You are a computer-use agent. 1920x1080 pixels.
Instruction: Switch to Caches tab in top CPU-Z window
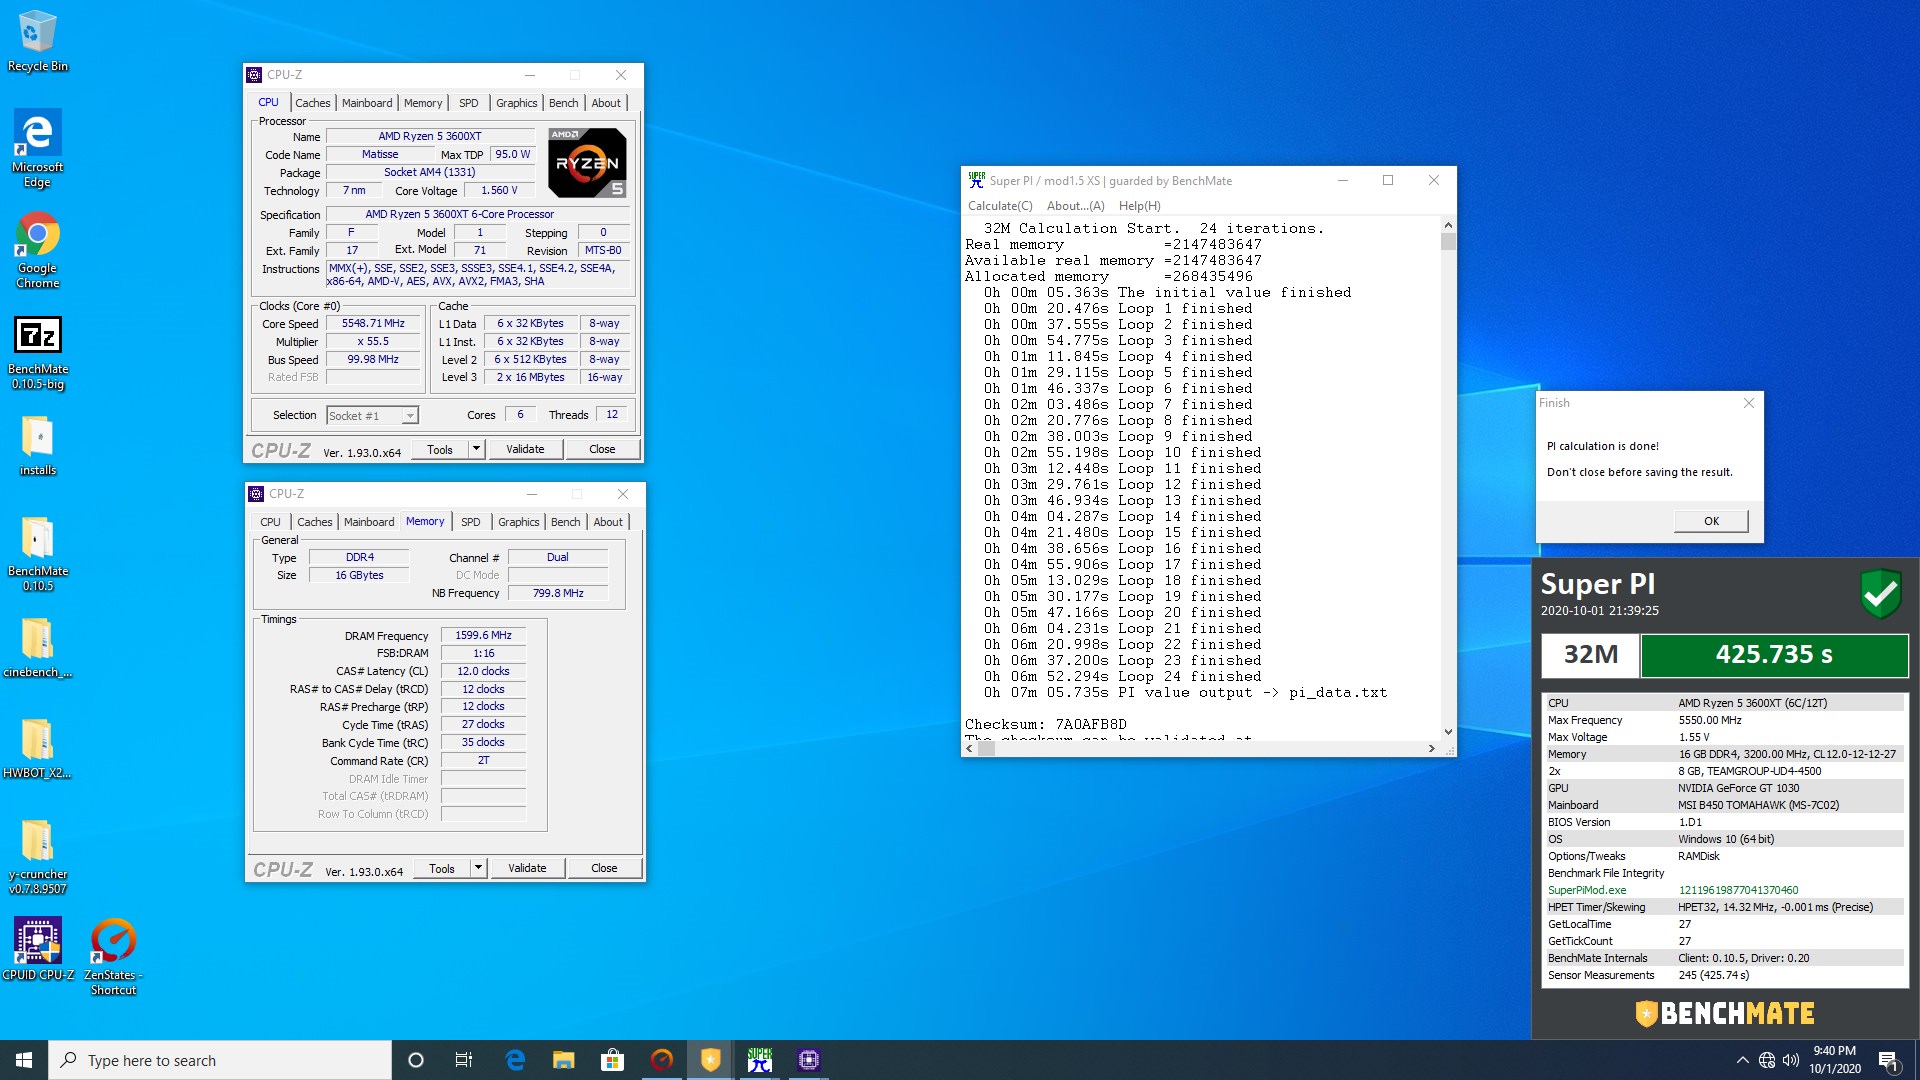click(x=312, y=103)
